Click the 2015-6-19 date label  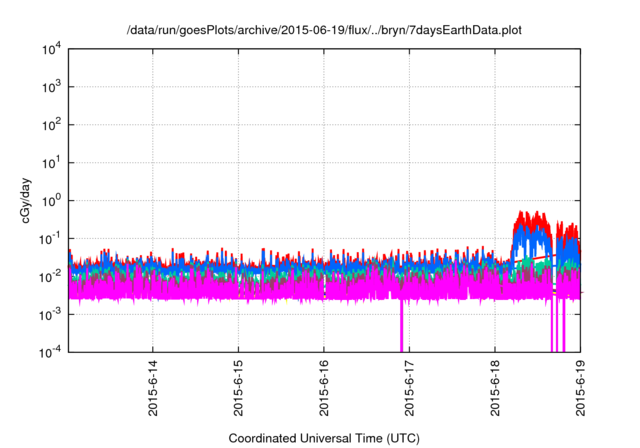coord(580,388)
